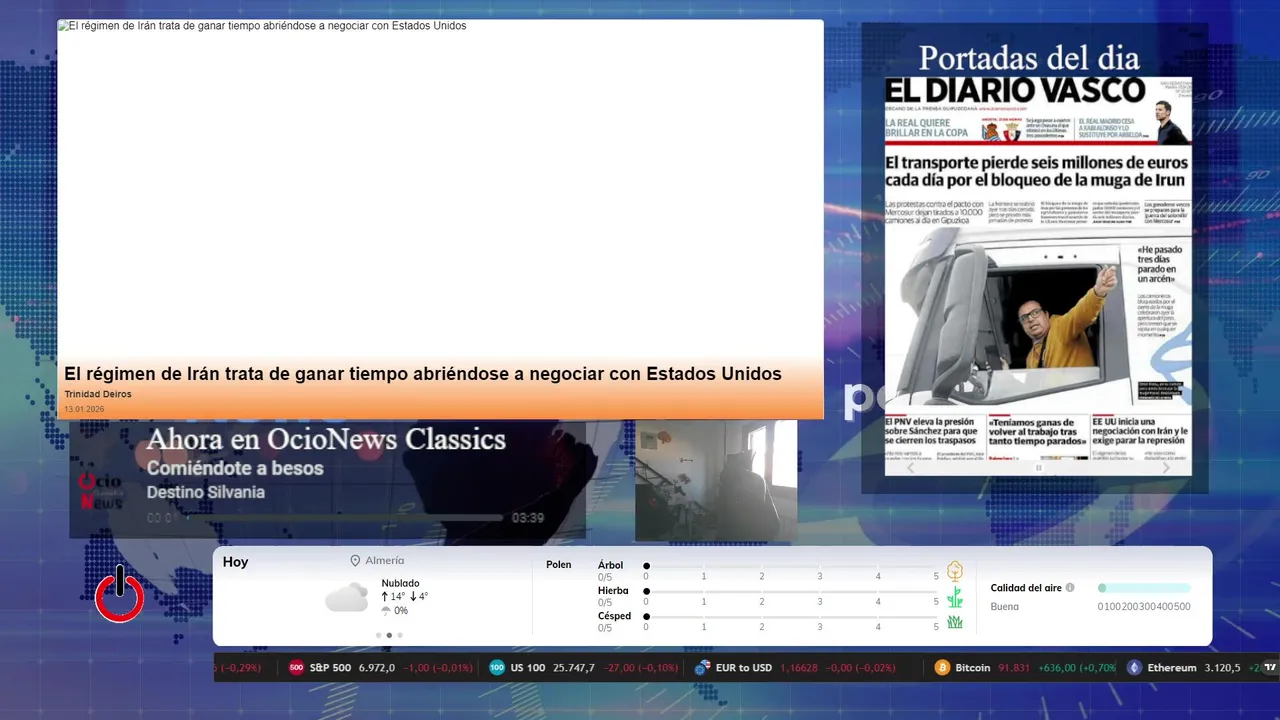The image size is (1280, 720).
Task: Click the S&P 500 red badge icon
Action: click(296, 668)
